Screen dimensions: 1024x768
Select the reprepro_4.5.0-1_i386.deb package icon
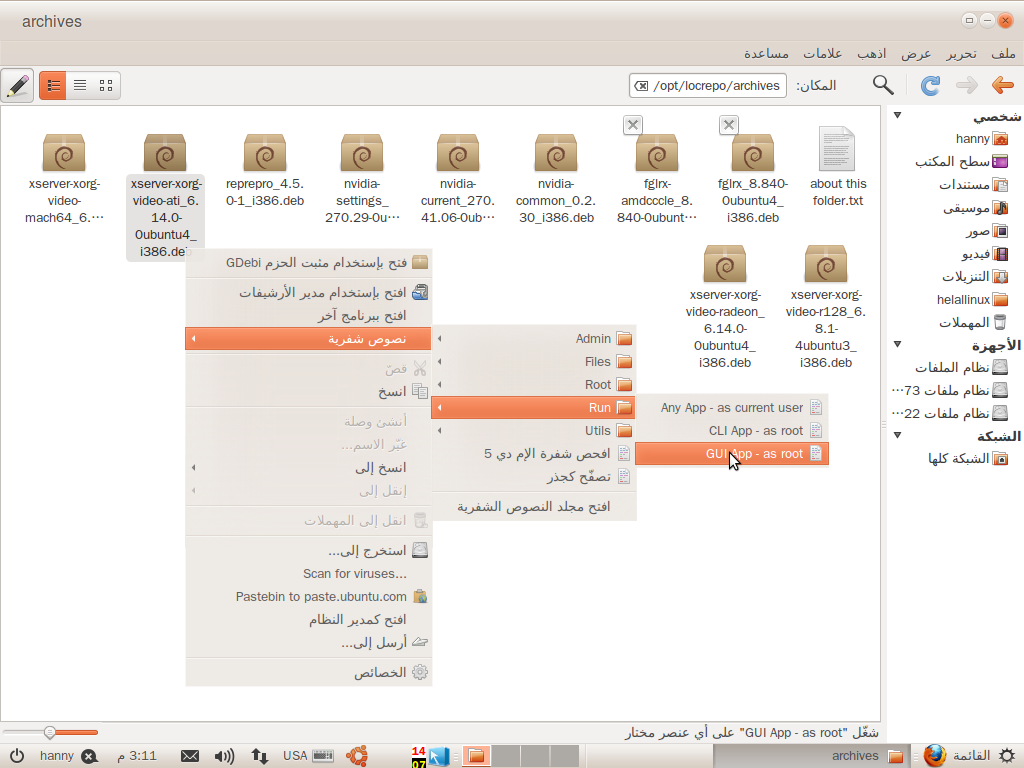point(264,154)
